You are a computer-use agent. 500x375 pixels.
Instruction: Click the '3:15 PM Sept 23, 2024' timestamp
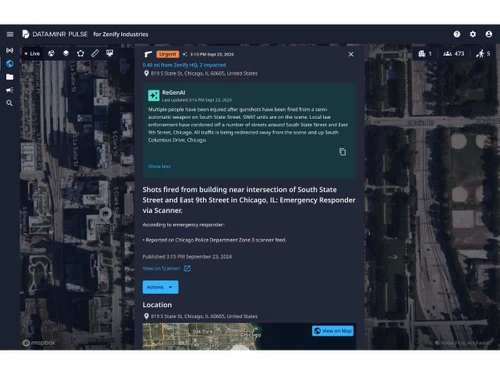[x=212, y=54]
